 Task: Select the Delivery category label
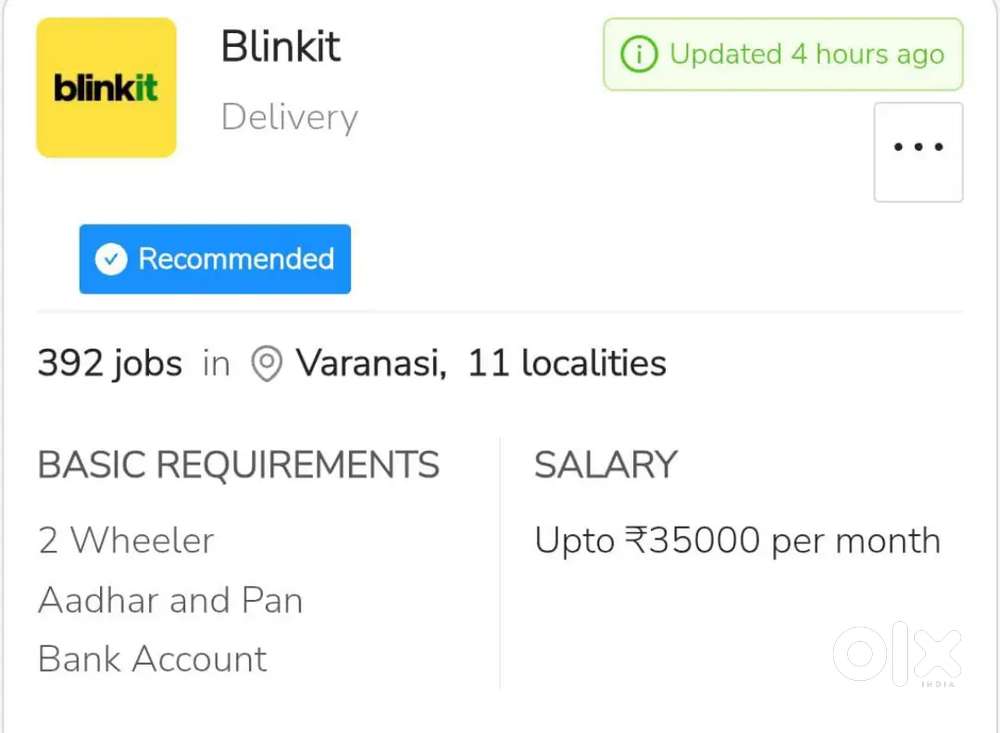point(289,117)
